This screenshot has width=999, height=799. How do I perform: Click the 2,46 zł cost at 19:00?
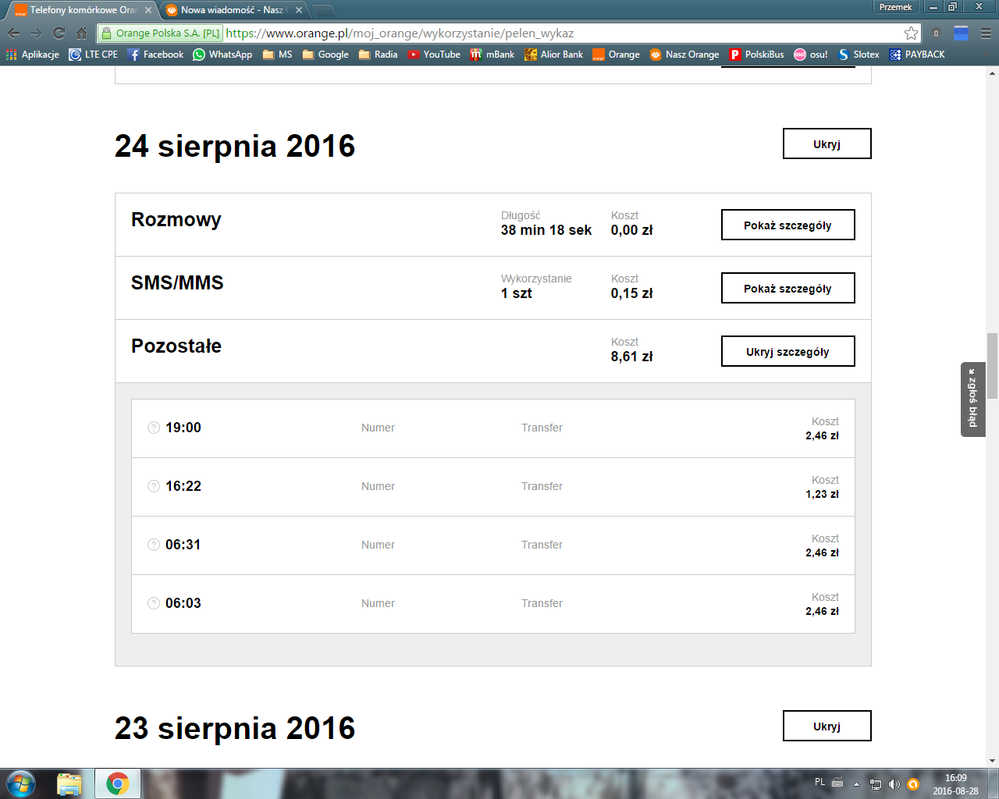point(822,436)
